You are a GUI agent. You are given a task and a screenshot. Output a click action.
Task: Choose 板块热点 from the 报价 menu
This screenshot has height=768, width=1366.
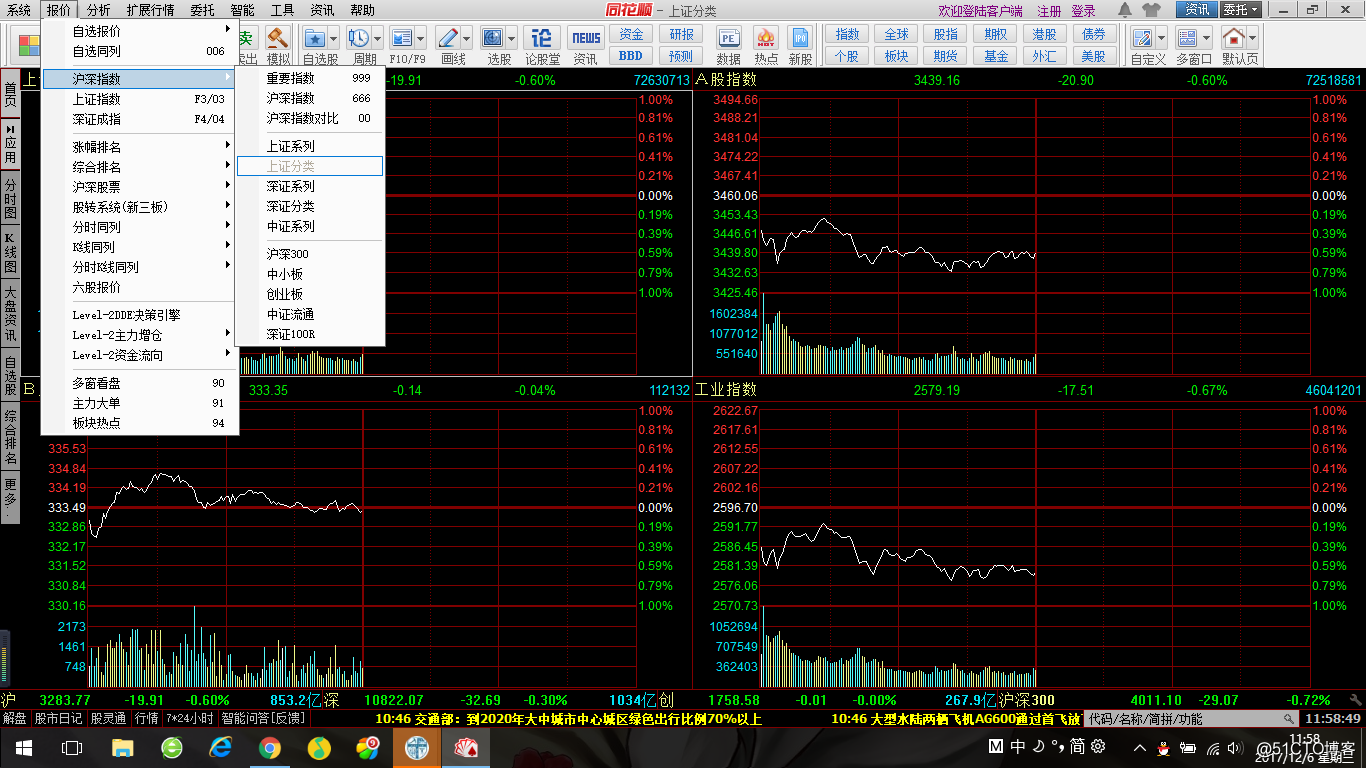tap(140, 423)
